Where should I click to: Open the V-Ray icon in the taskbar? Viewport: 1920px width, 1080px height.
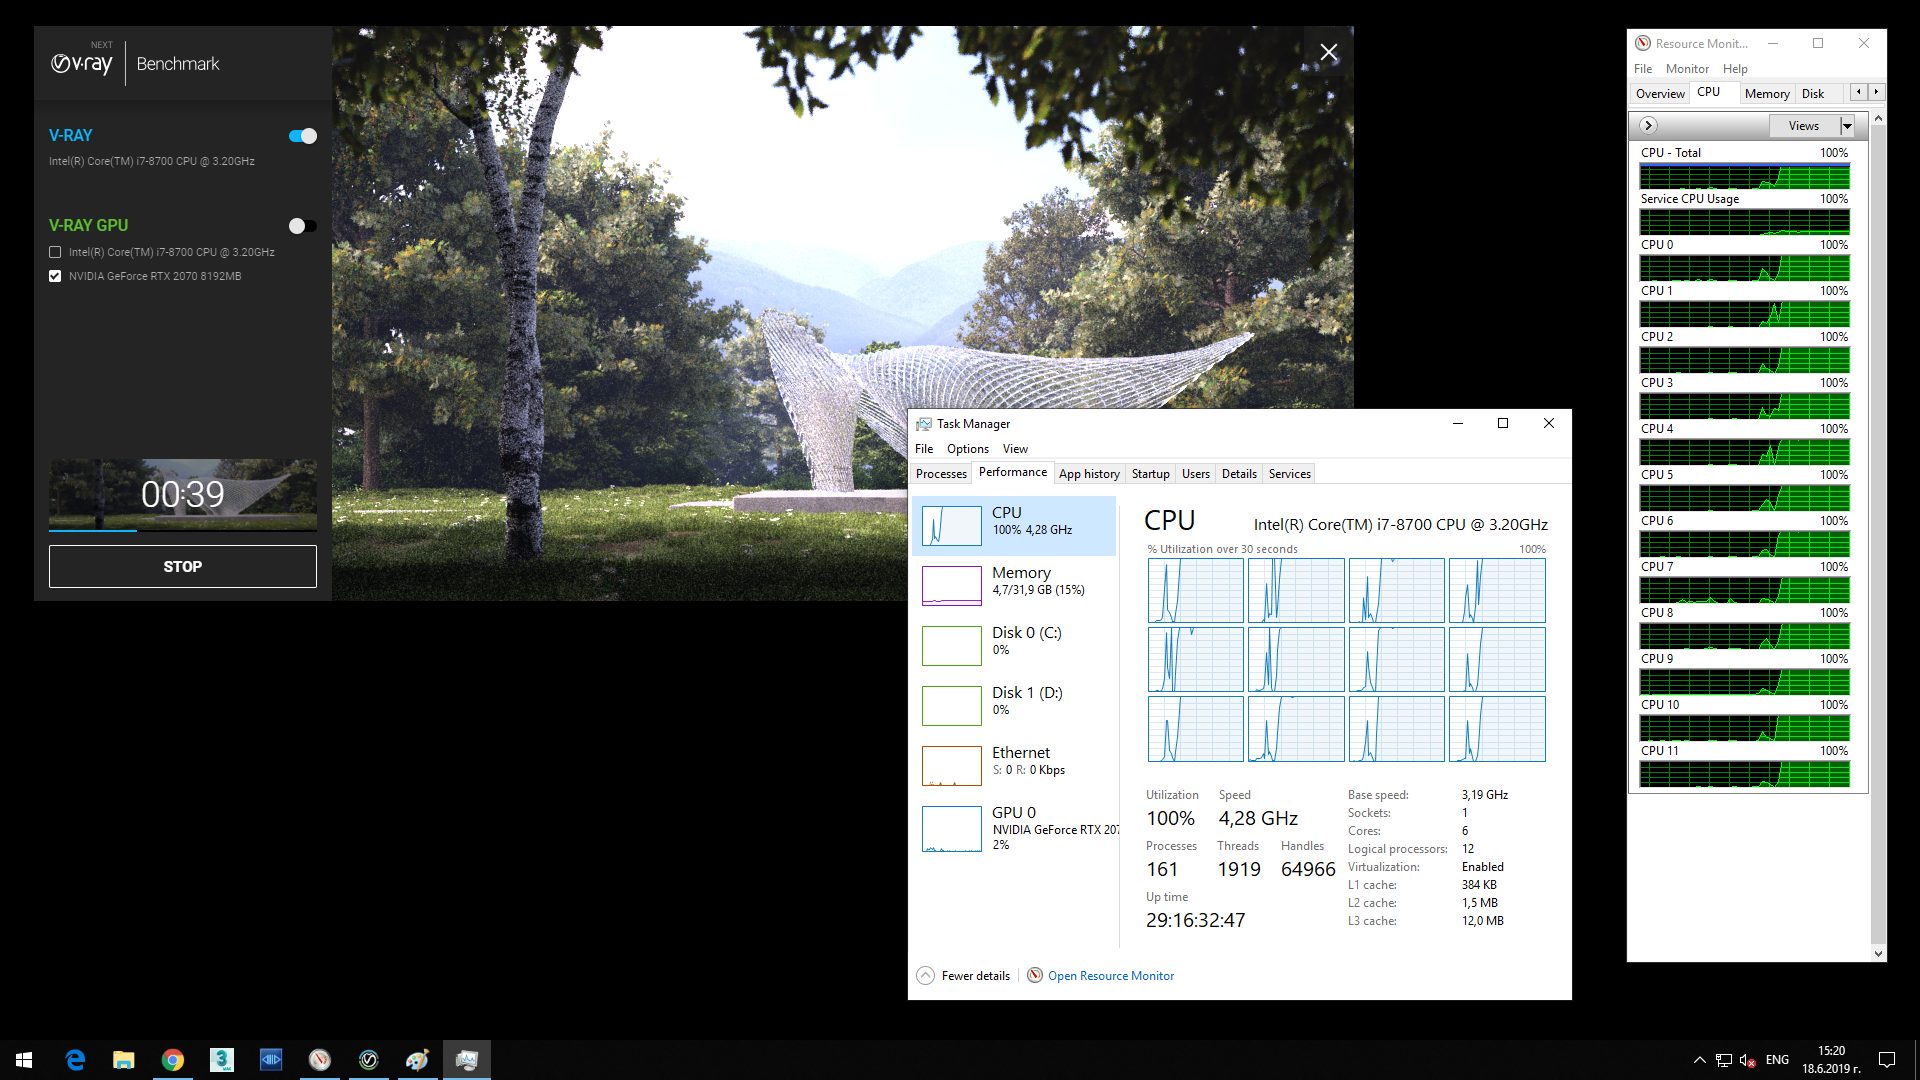point(368,1059)
